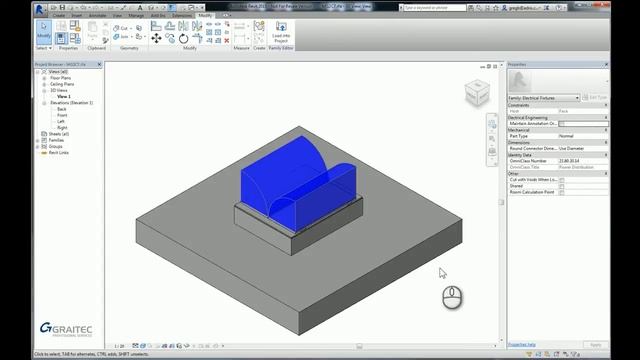
Task: Select the Trim/Extend tool
Action: click(x=198, y=39)
